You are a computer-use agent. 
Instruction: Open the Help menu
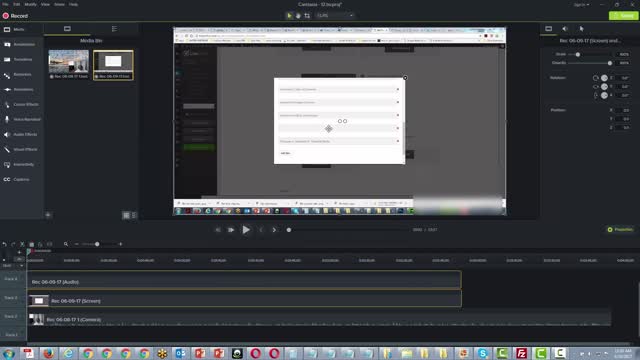tap(73, 4)
